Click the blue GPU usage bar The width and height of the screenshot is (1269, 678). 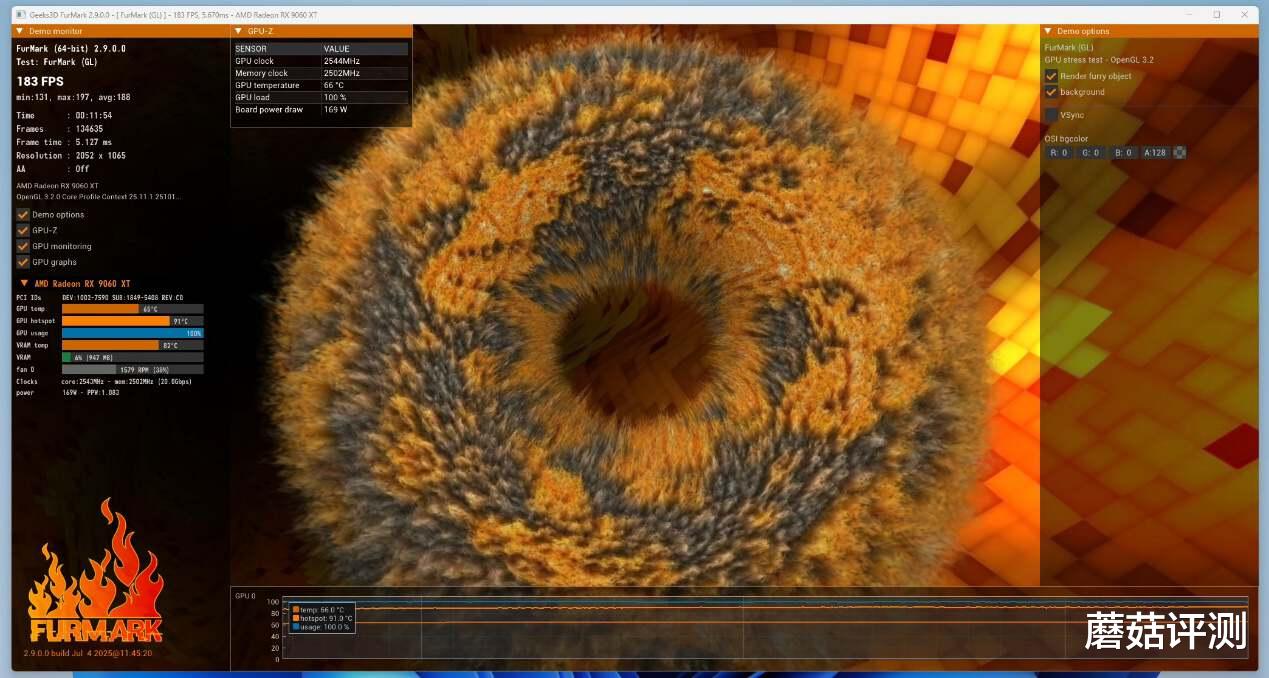[x=132, y=333]
